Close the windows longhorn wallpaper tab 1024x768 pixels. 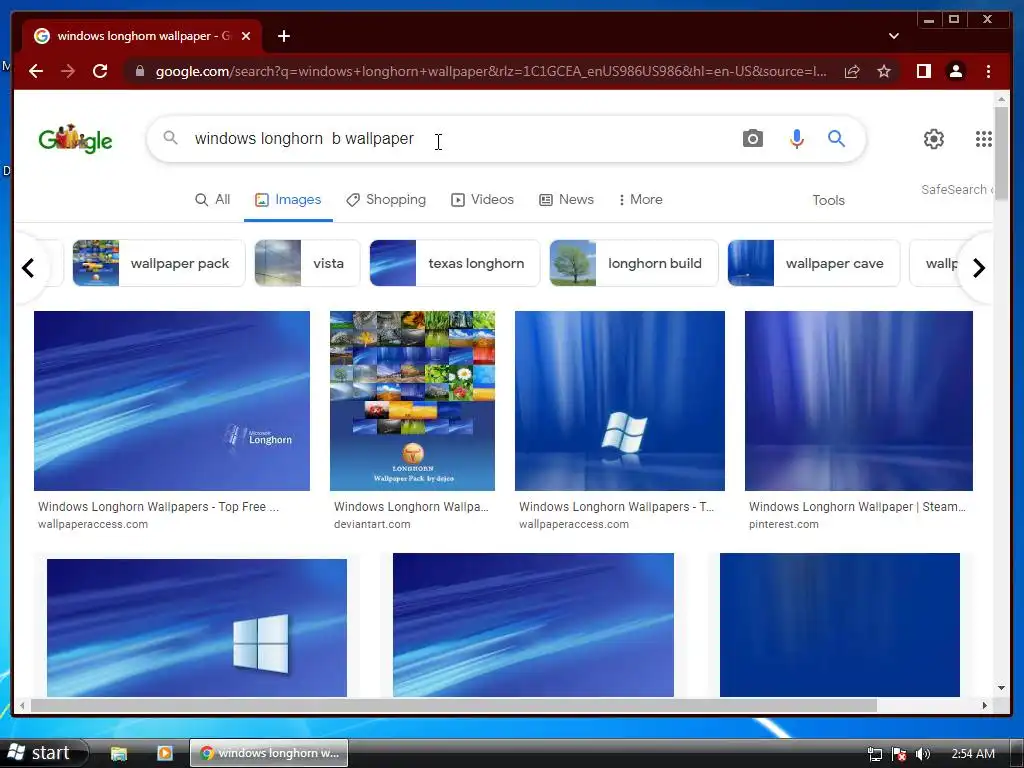246,36
